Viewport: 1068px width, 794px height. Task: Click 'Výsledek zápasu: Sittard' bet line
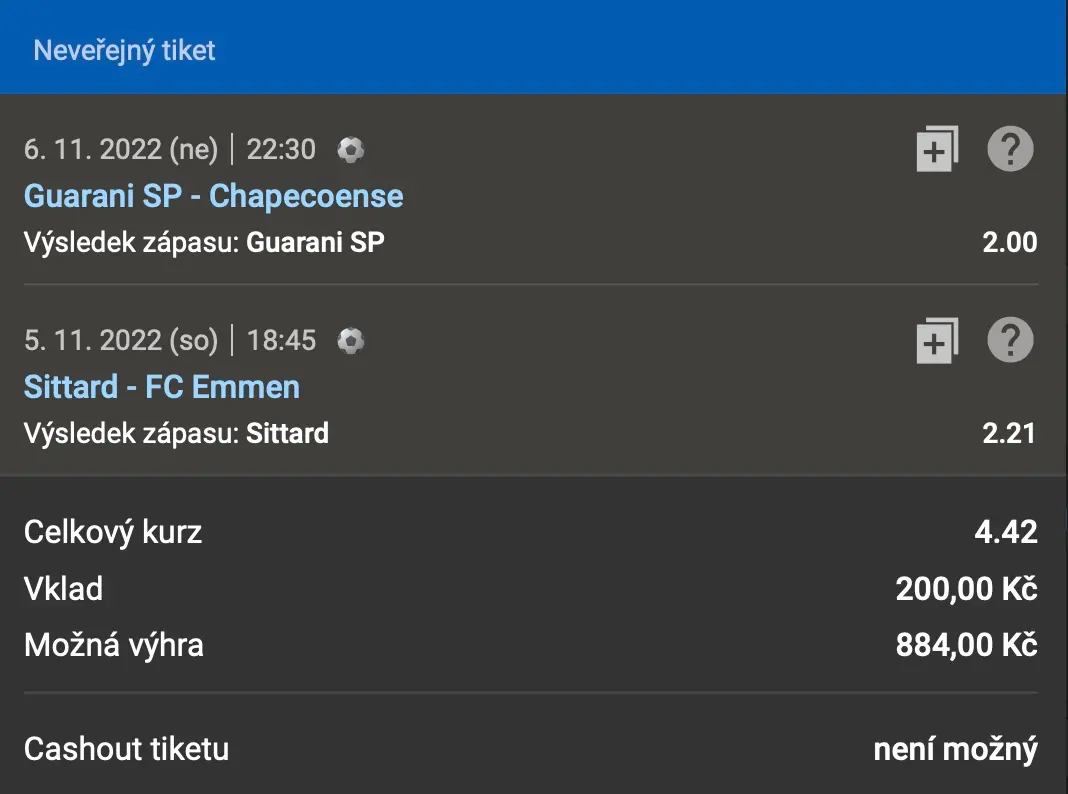coord(176,433)
